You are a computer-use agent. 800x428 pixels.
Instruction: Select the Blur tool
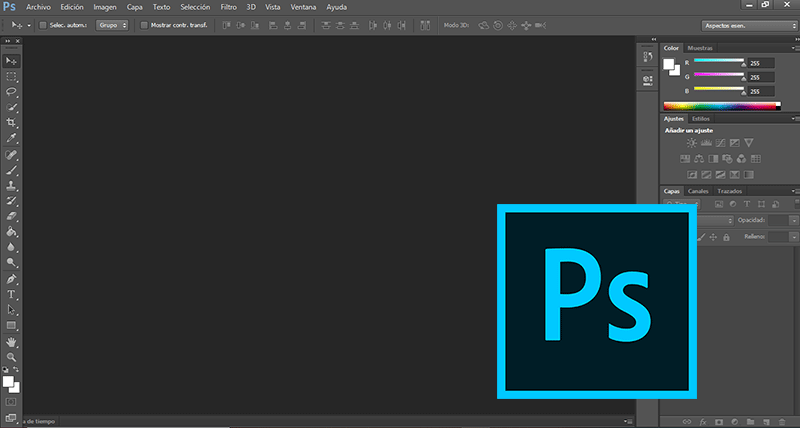point(11,247)
